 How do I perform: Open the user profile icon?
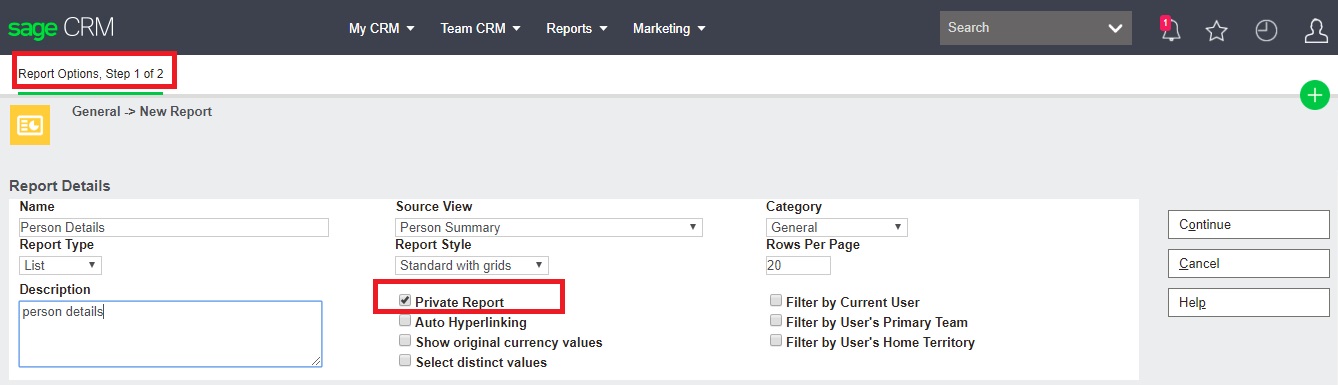click(1316, 30)
